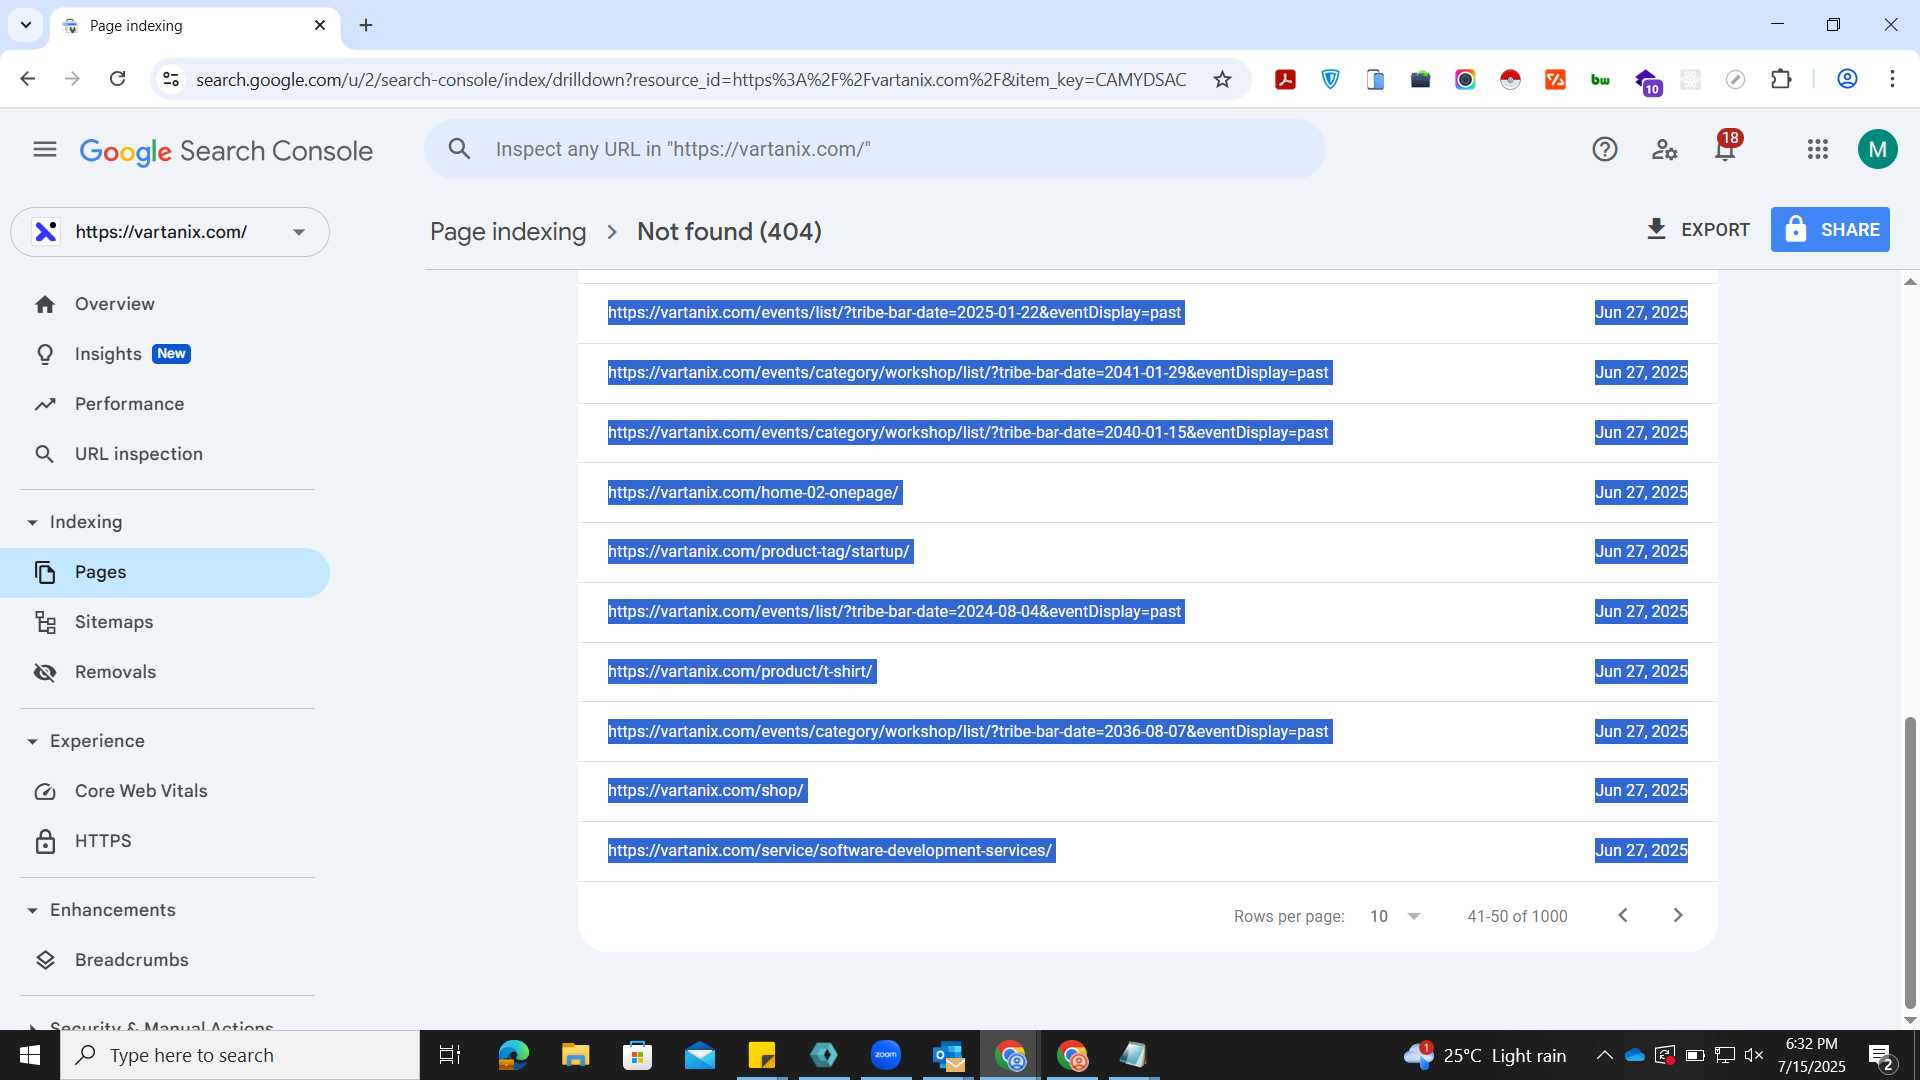Click Windows taskbar search box

[x=240, y=1055]
